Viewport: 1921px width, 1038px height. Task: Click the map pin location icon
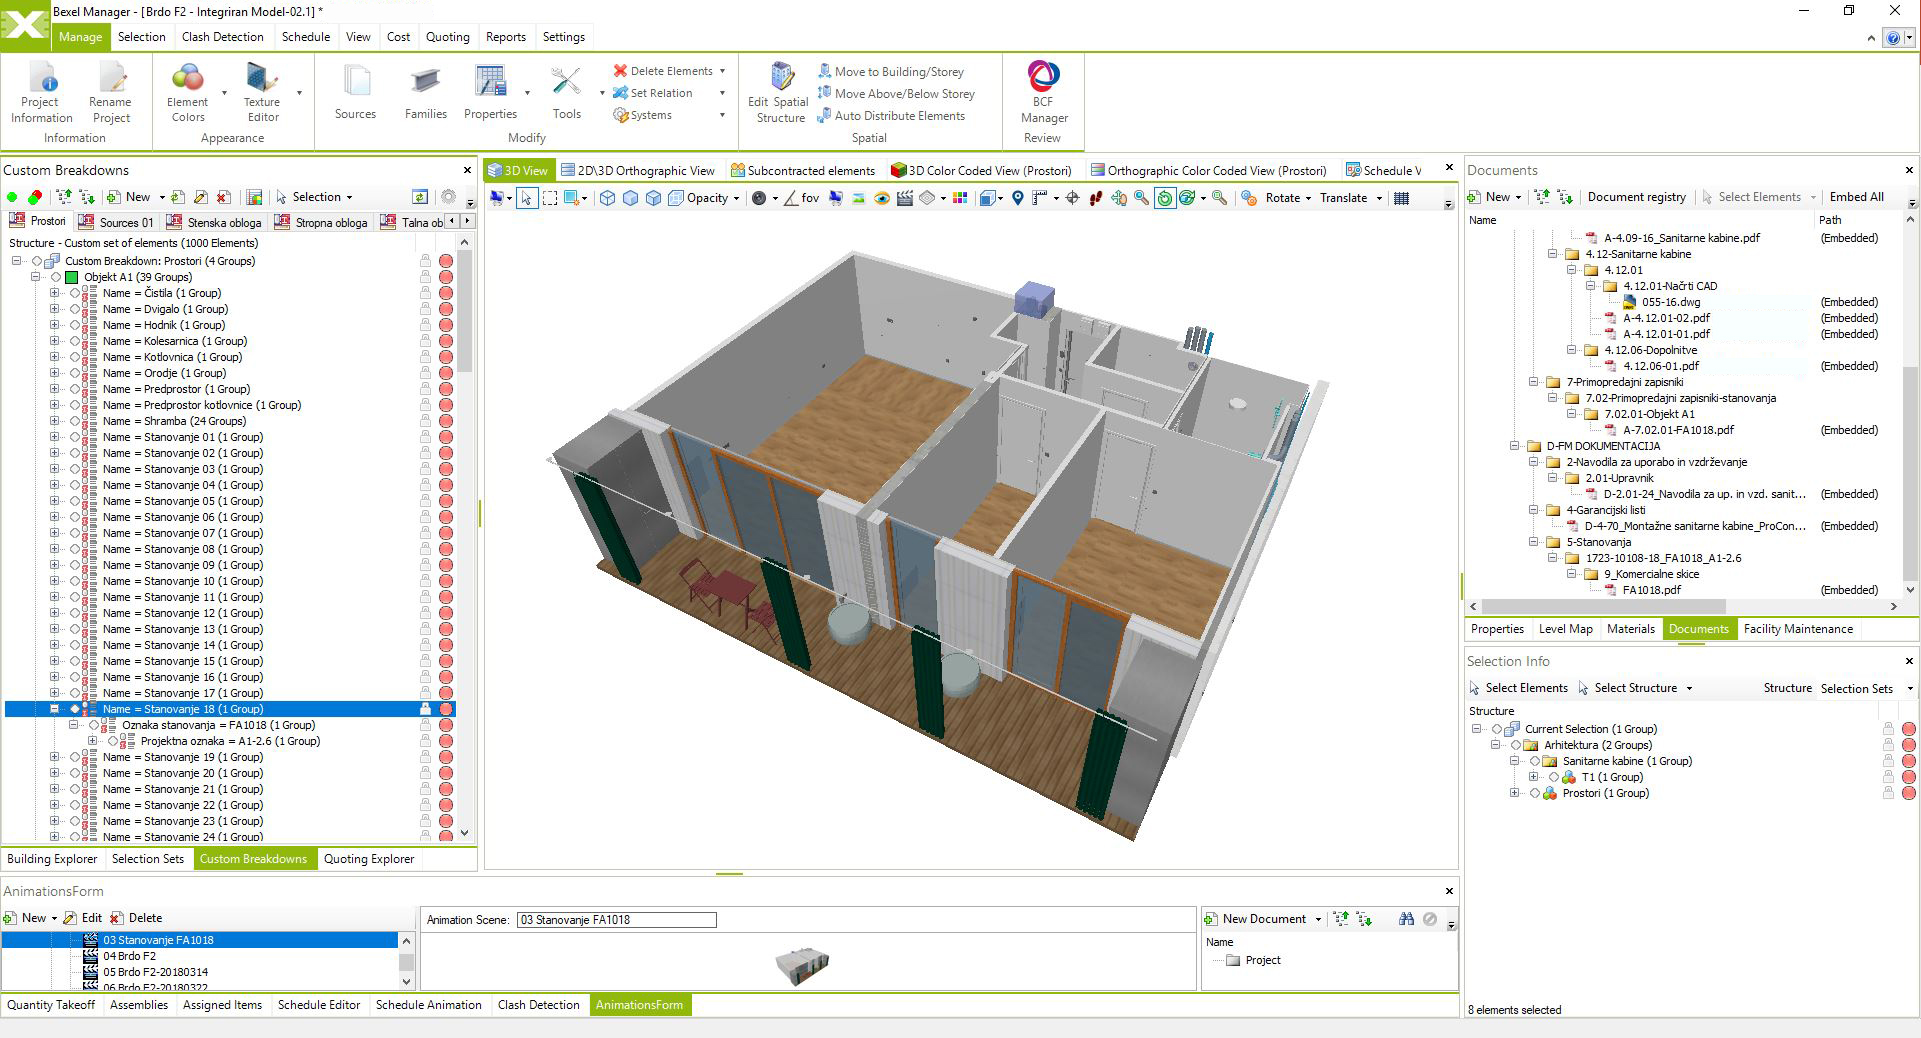coord(1017,198)
